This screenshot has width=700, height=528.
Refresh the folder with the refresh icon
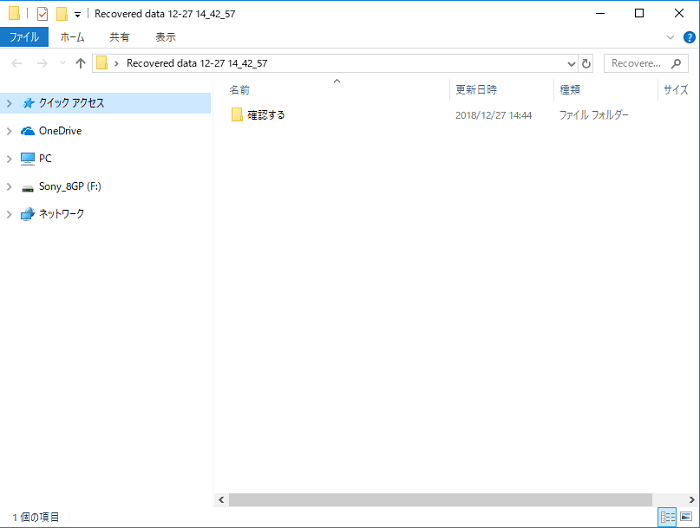click(586, 64)
